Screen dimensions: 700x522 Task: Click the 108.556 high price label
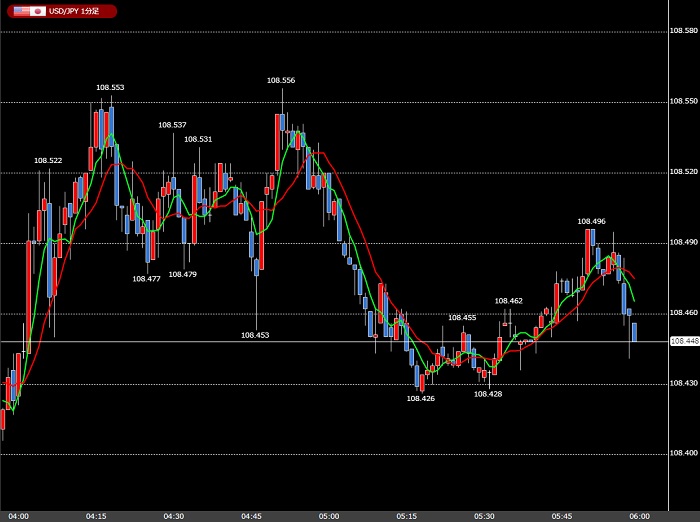281,80
